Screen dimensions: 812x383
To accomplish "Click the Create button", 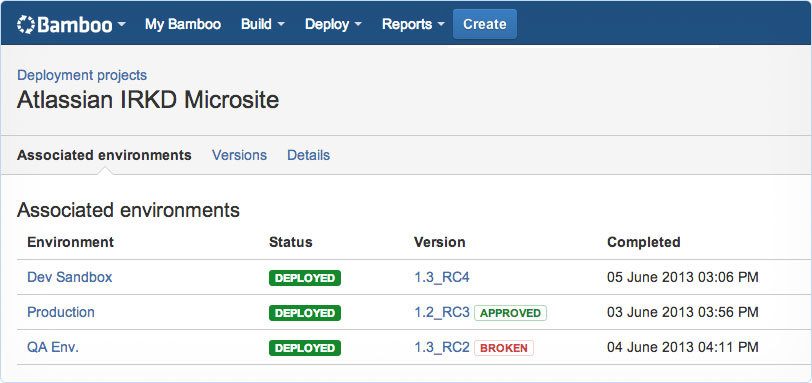I will click(485, 24).
